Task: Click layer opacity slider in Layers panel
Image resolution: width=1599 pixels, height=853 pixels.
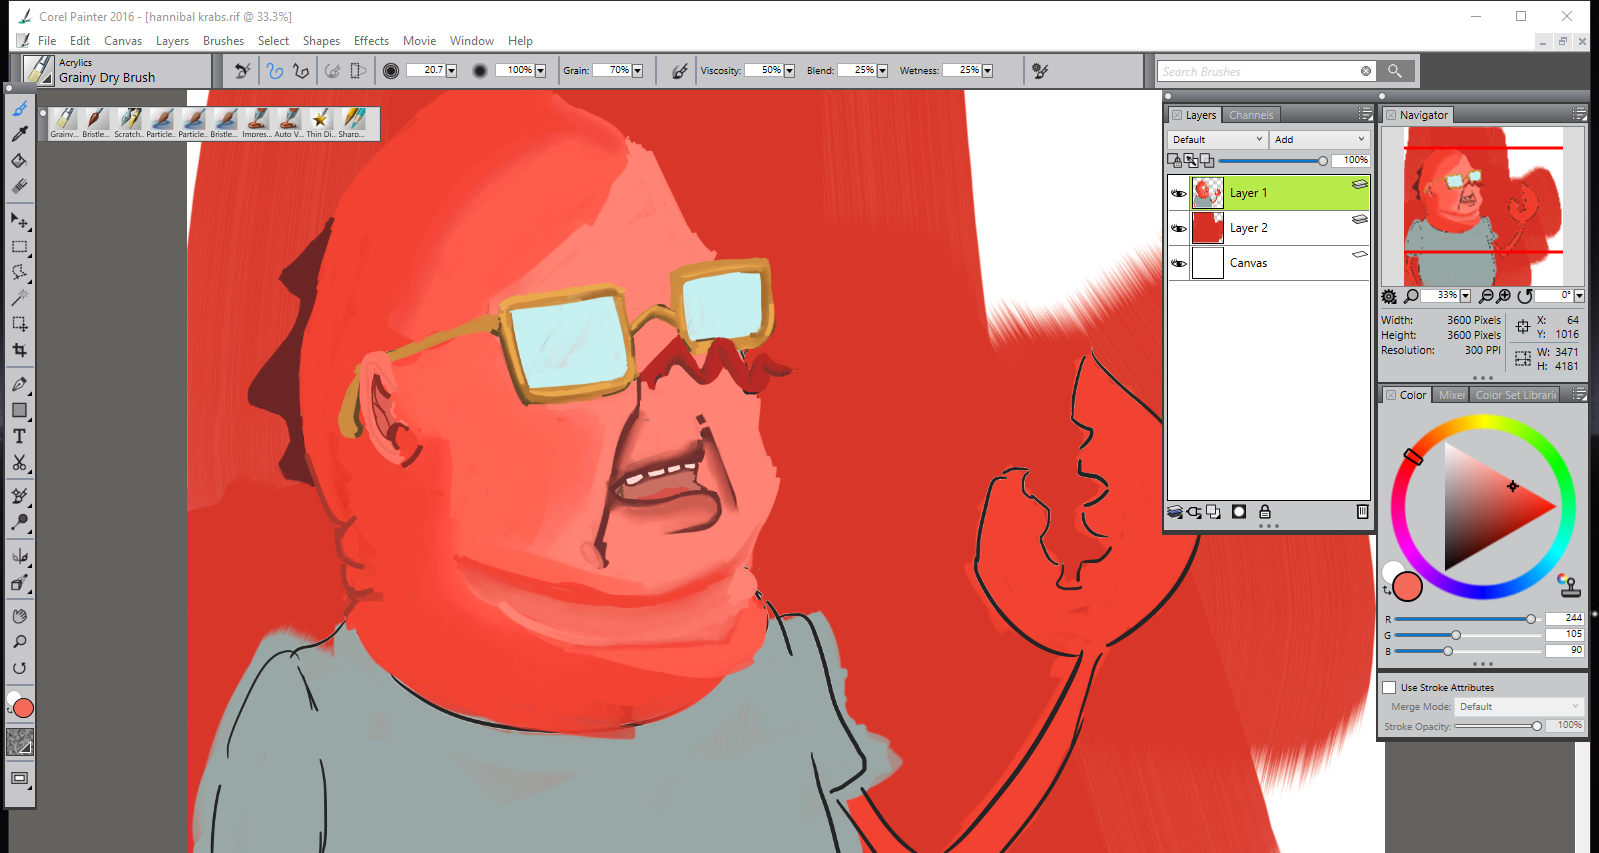Action: [1272, 161]
